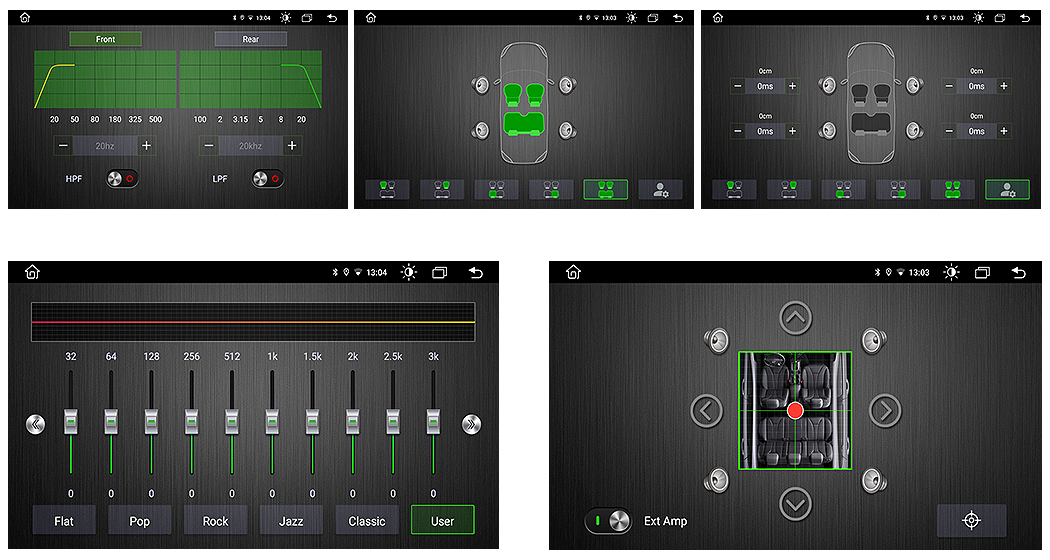Screen dimensions: 1050x560
Task: Choose all-seats preset on time-delay screen
Action: [952, 190]
